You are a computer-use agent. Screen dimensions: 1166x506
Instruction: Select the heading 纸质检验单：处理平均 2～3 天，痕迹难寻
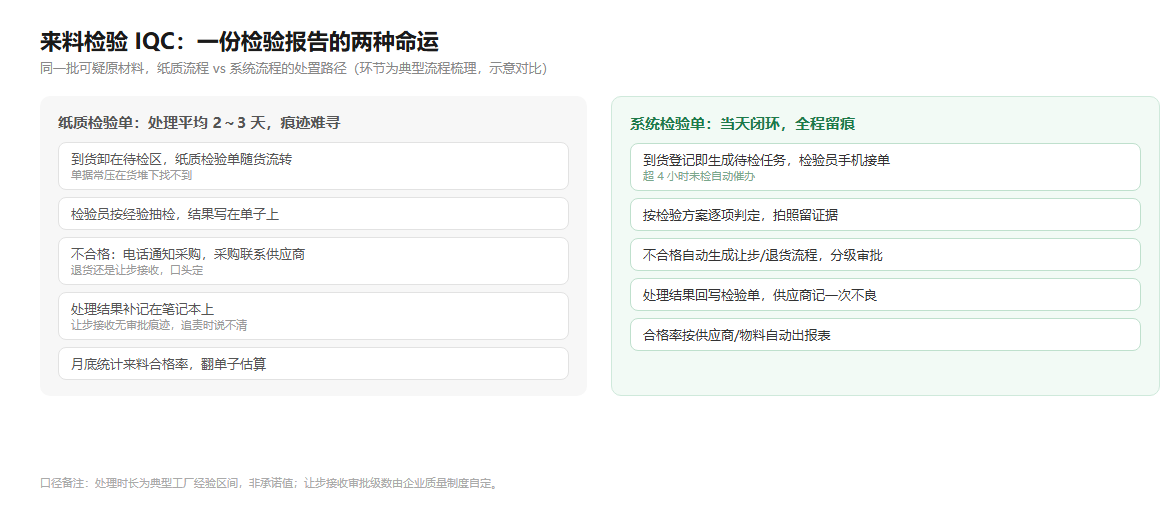click(199, 123)
